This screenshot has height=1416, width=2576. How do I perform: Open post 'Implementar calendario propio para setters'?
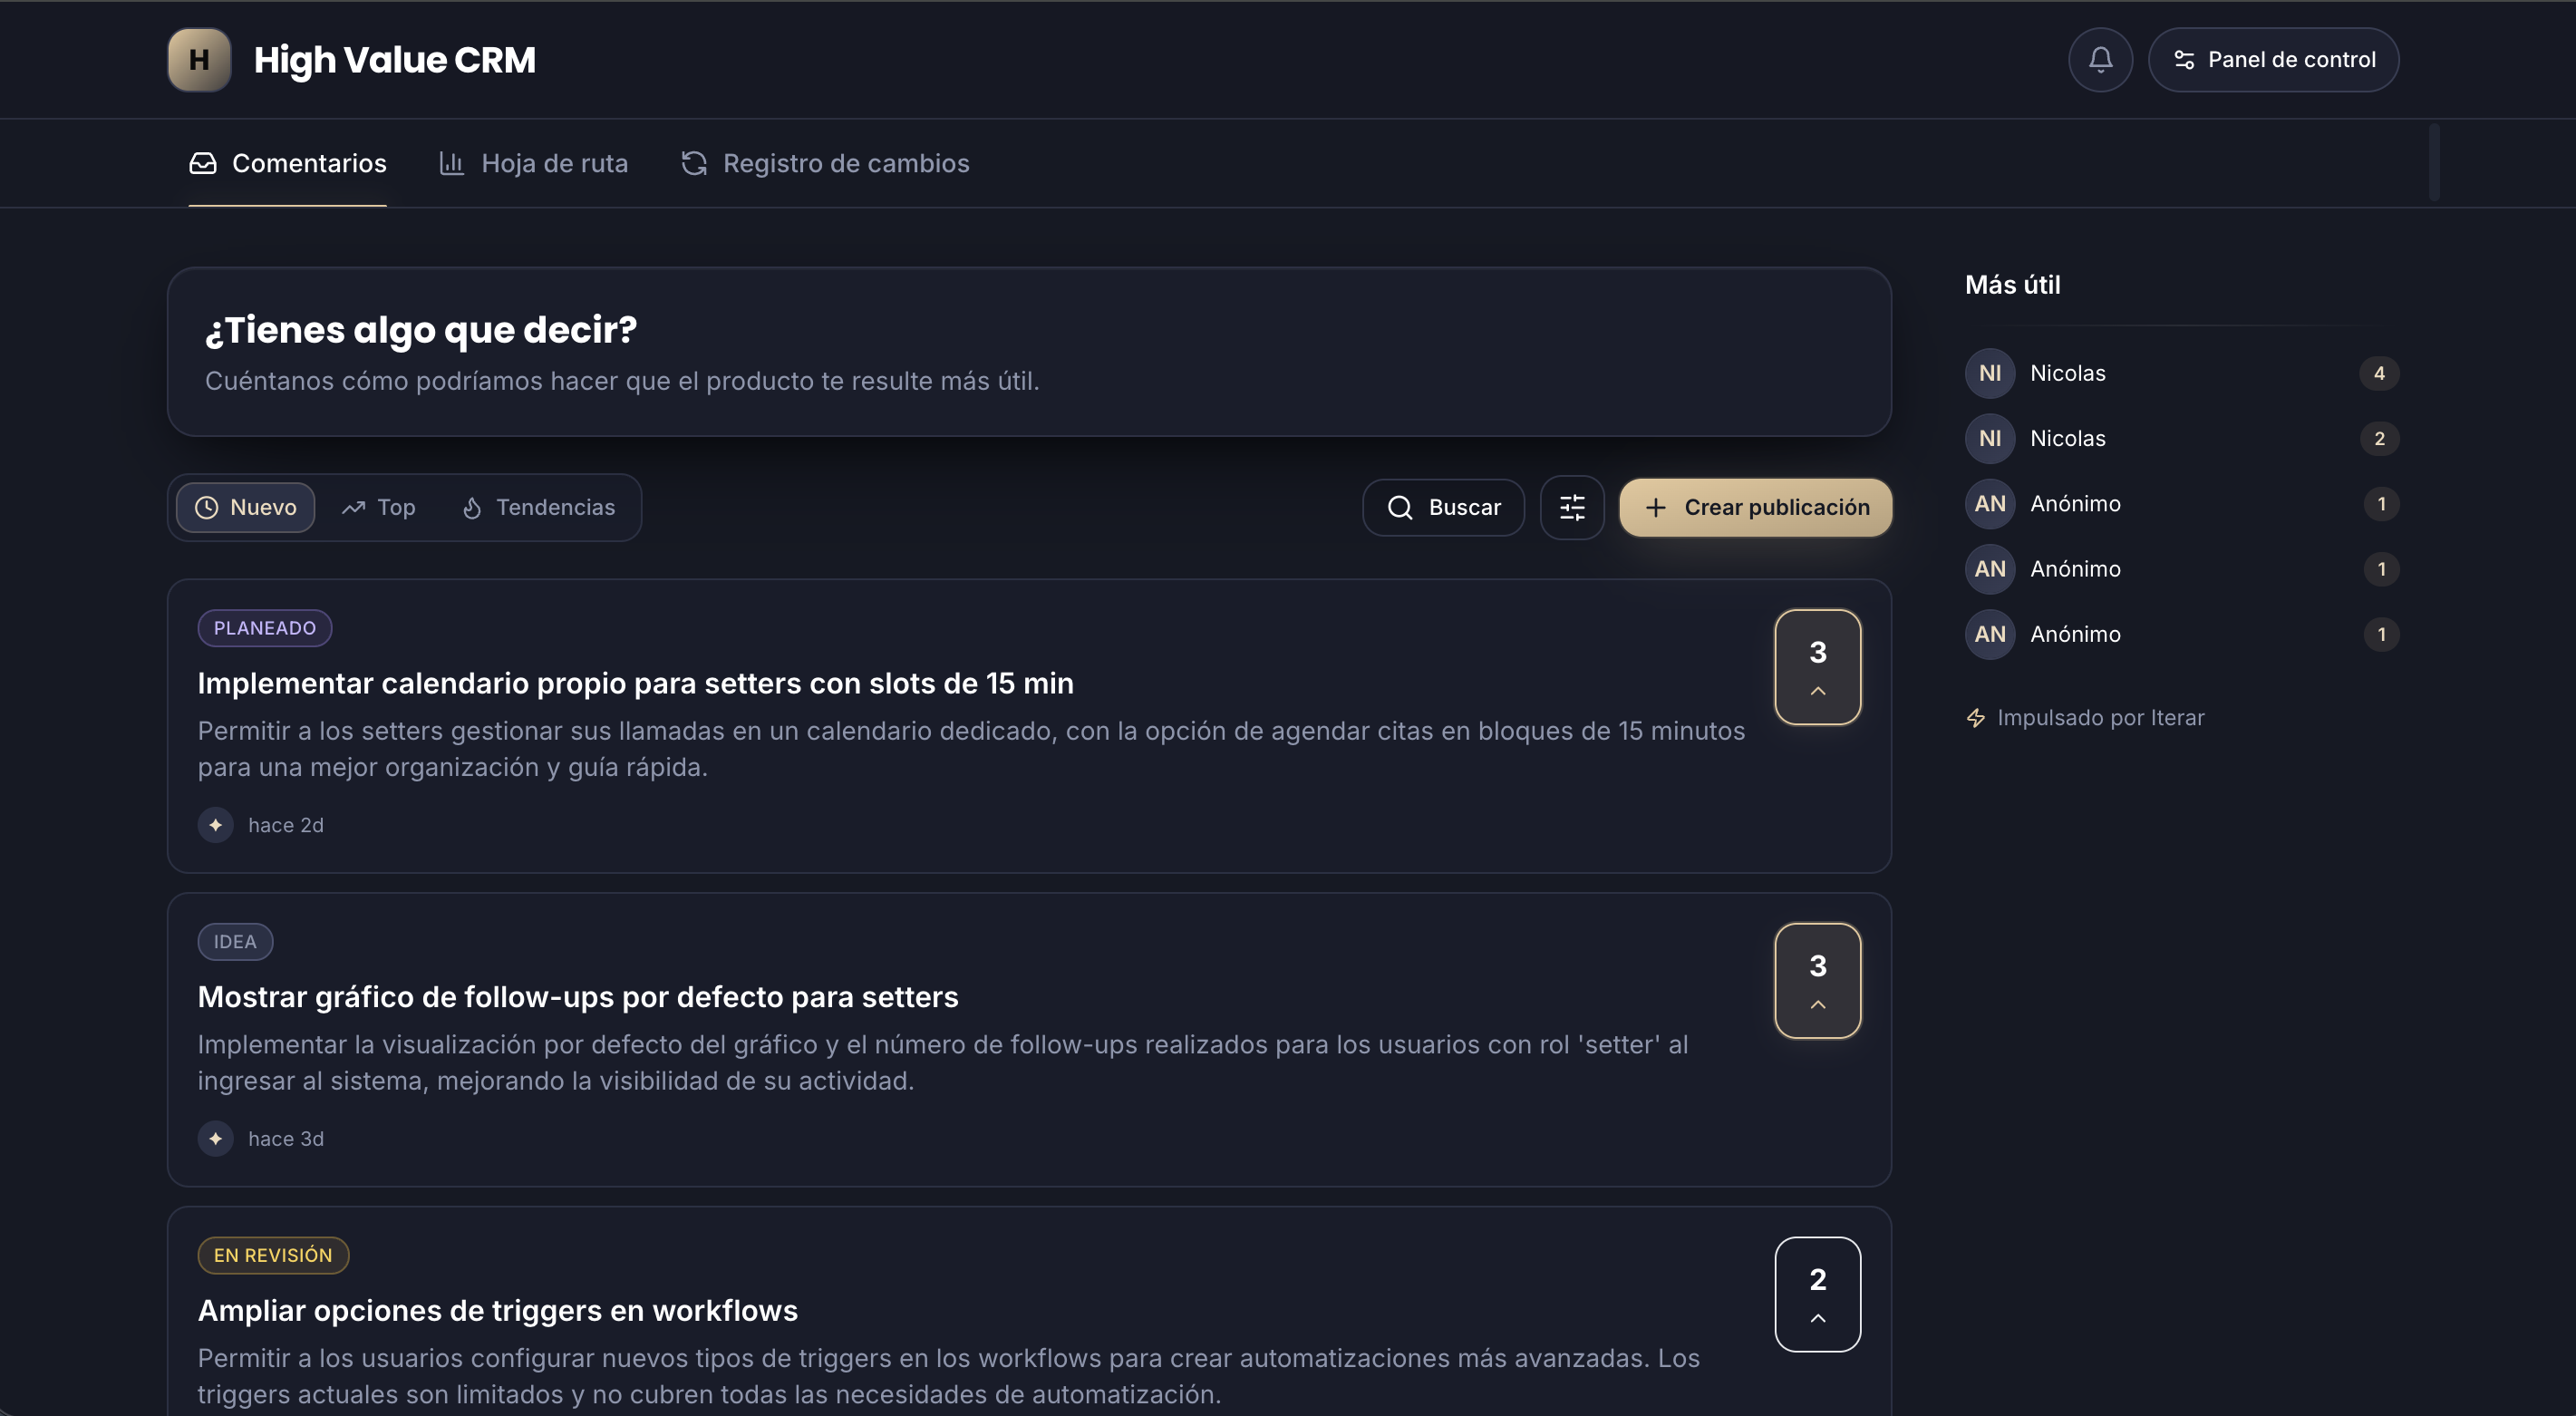click(635, 683)
